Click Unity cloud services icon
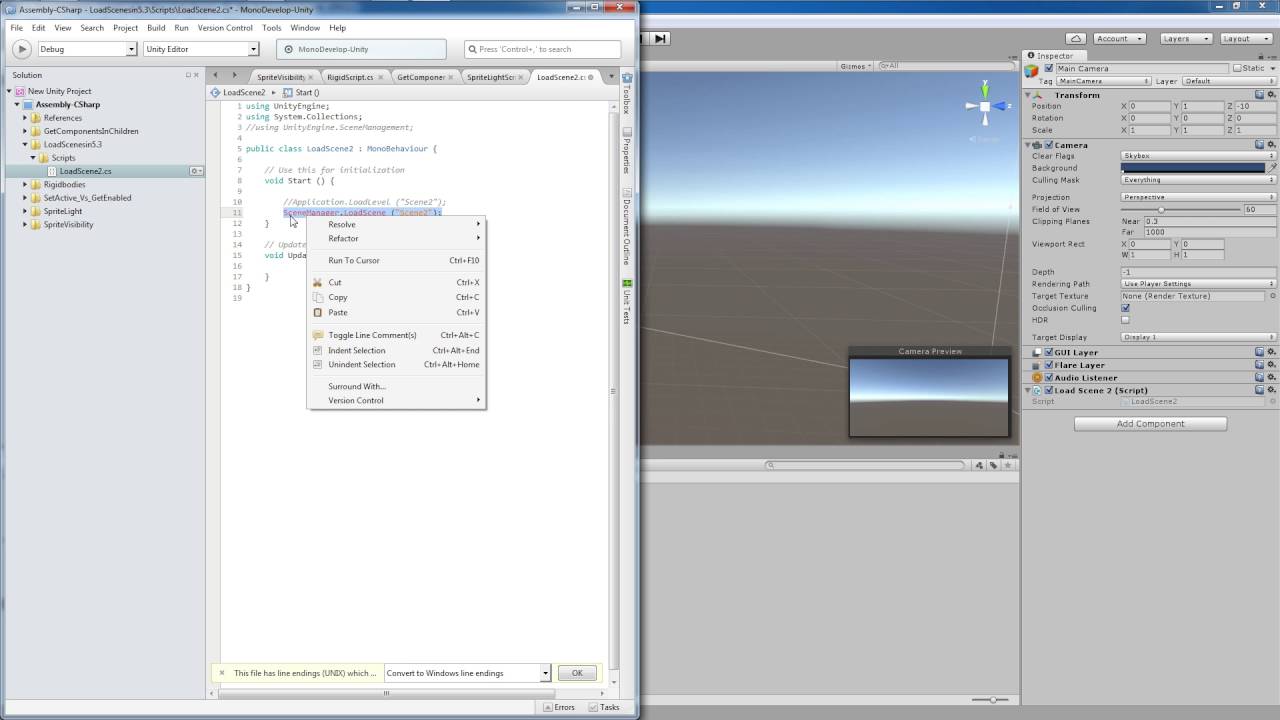Viewport: 1280px width, 720px height. click(x=1075, y=38)
